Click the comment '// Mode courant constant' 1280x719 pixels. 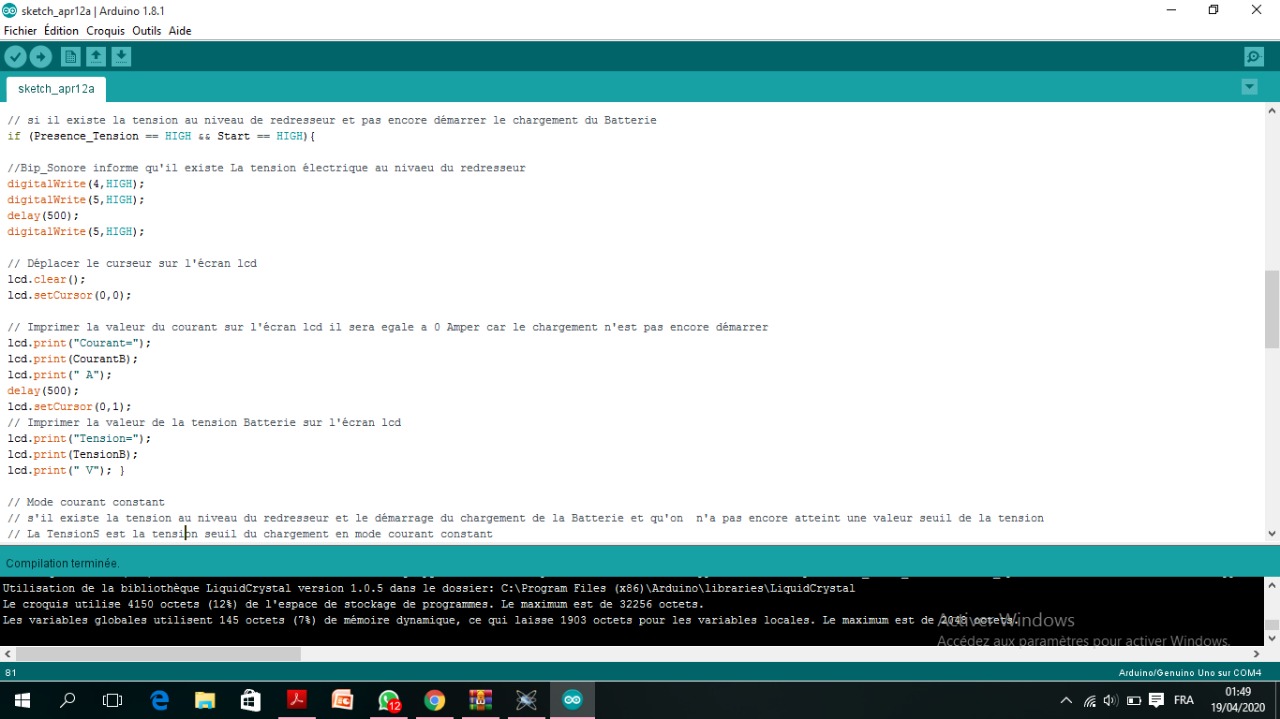pos(86,502)
